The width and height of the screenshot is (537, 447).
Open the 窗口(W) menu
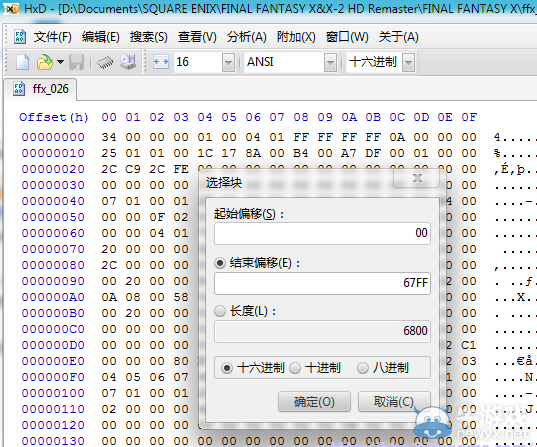click(347, 37)
